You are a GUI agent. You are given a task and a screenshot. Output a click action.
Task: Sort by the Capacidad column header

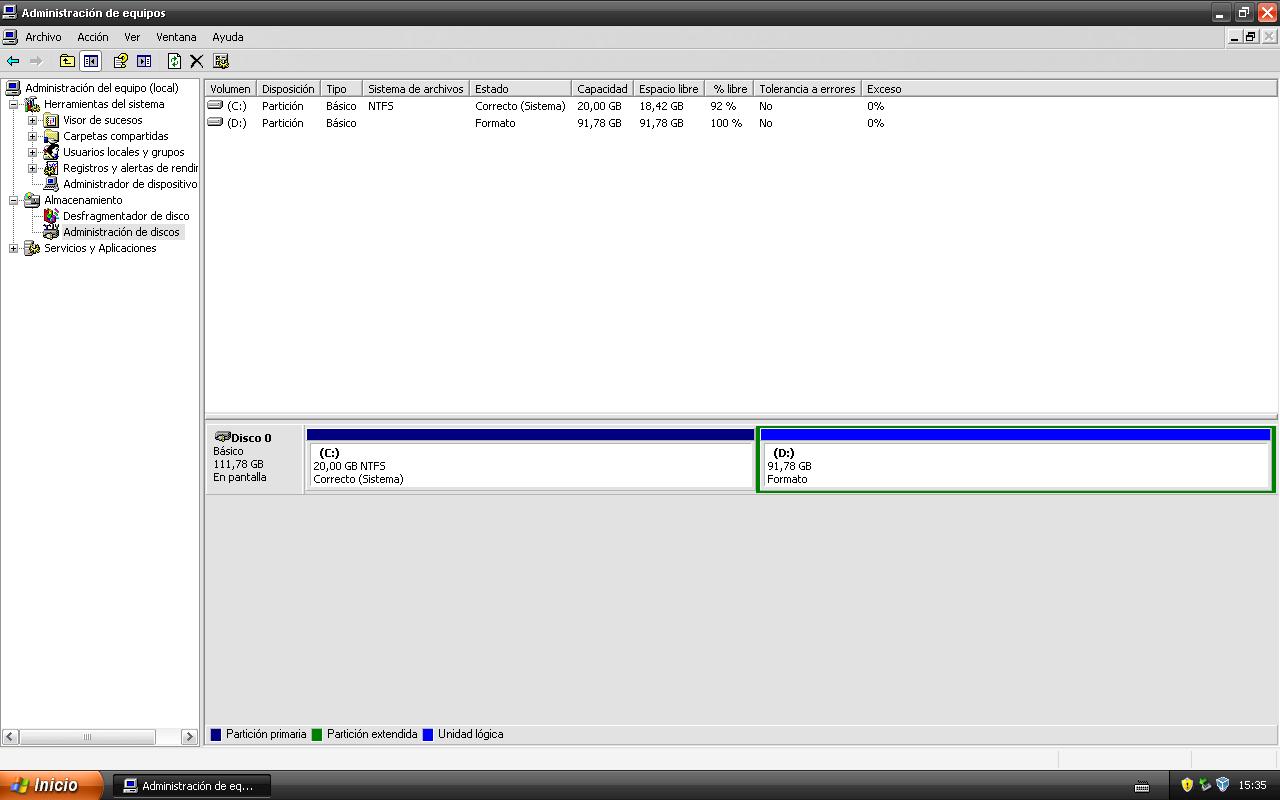(601, 89)
